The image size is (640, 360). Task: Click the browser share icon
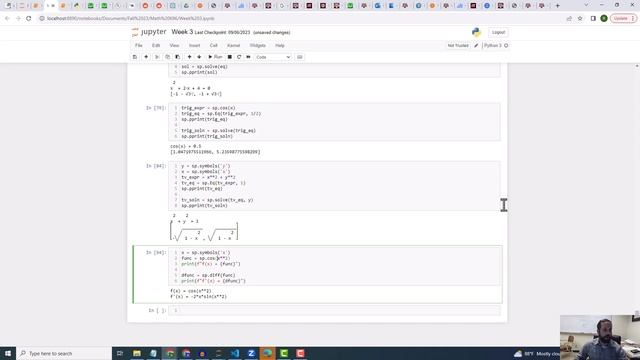pyautogui.click(x=569, y=18)
